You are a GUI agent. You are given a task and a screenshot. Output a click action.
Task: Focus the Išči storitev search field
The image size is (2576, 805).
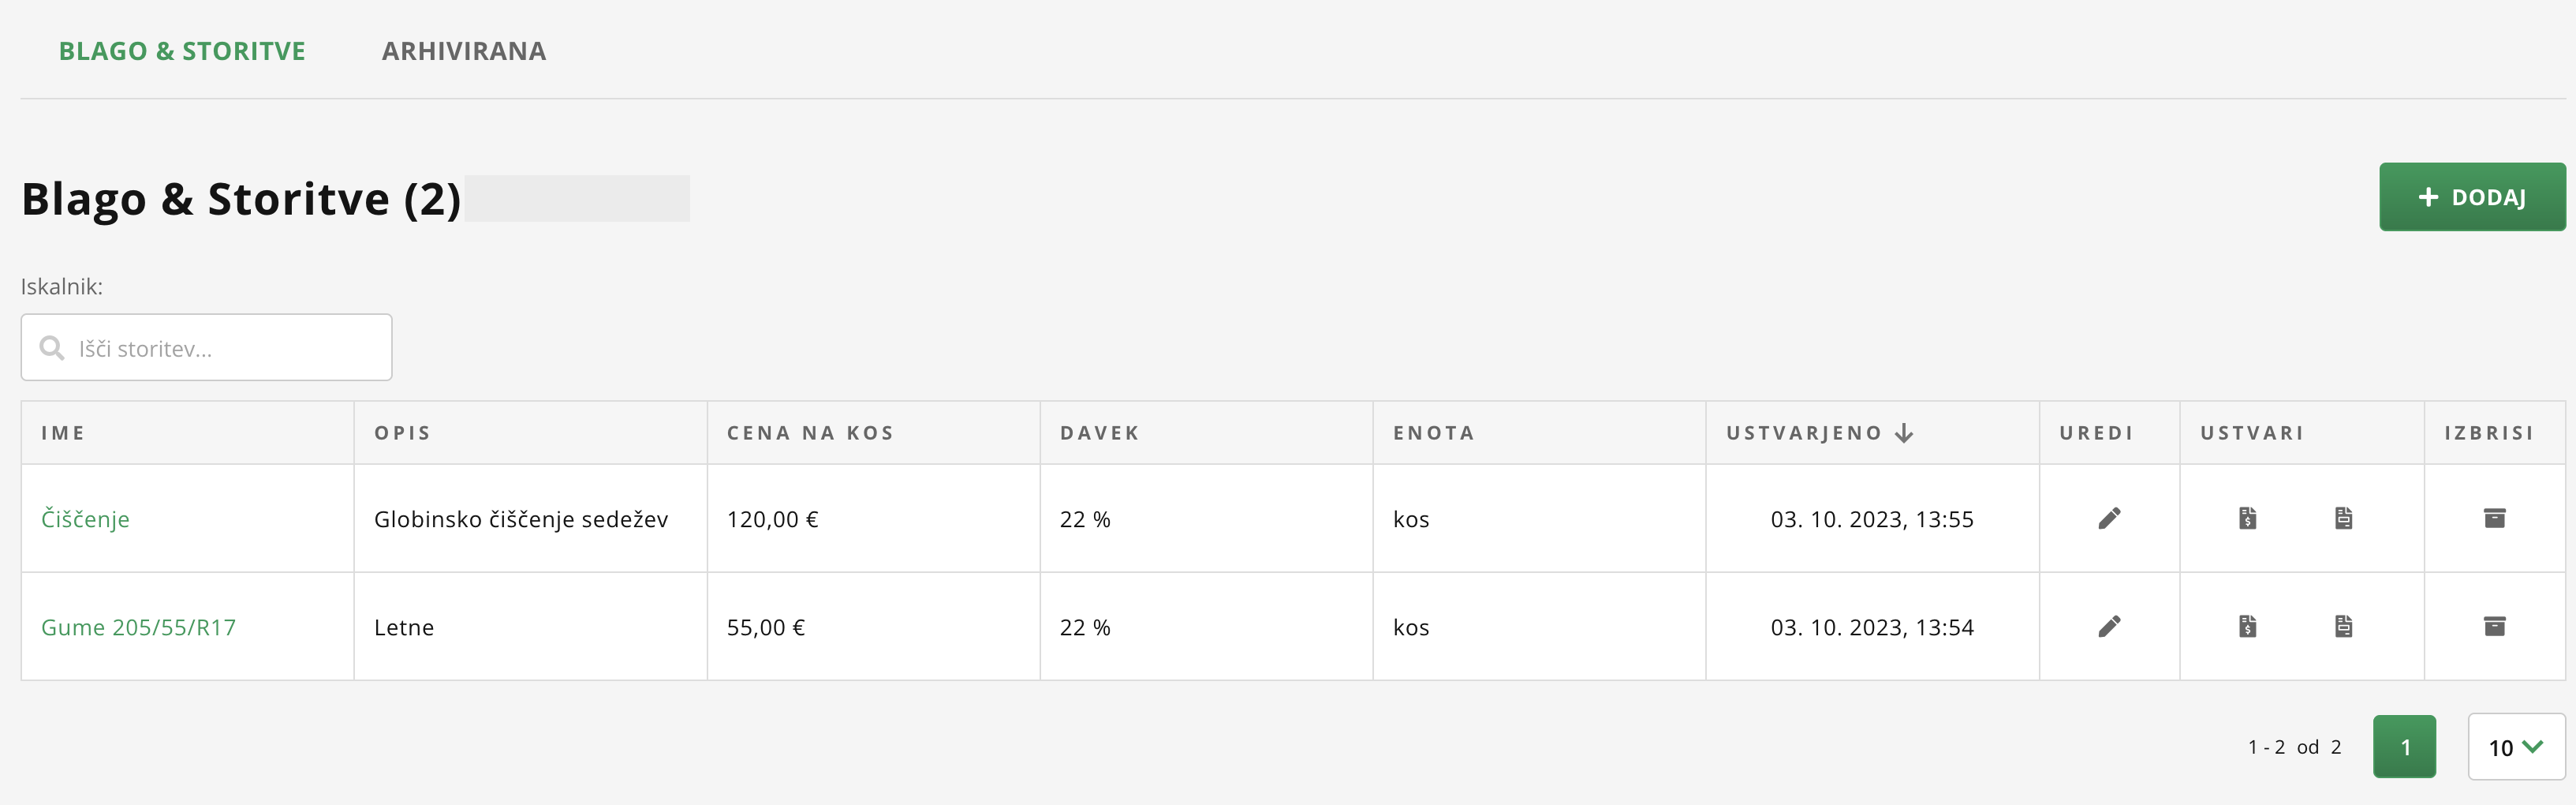tap(220, 348)
